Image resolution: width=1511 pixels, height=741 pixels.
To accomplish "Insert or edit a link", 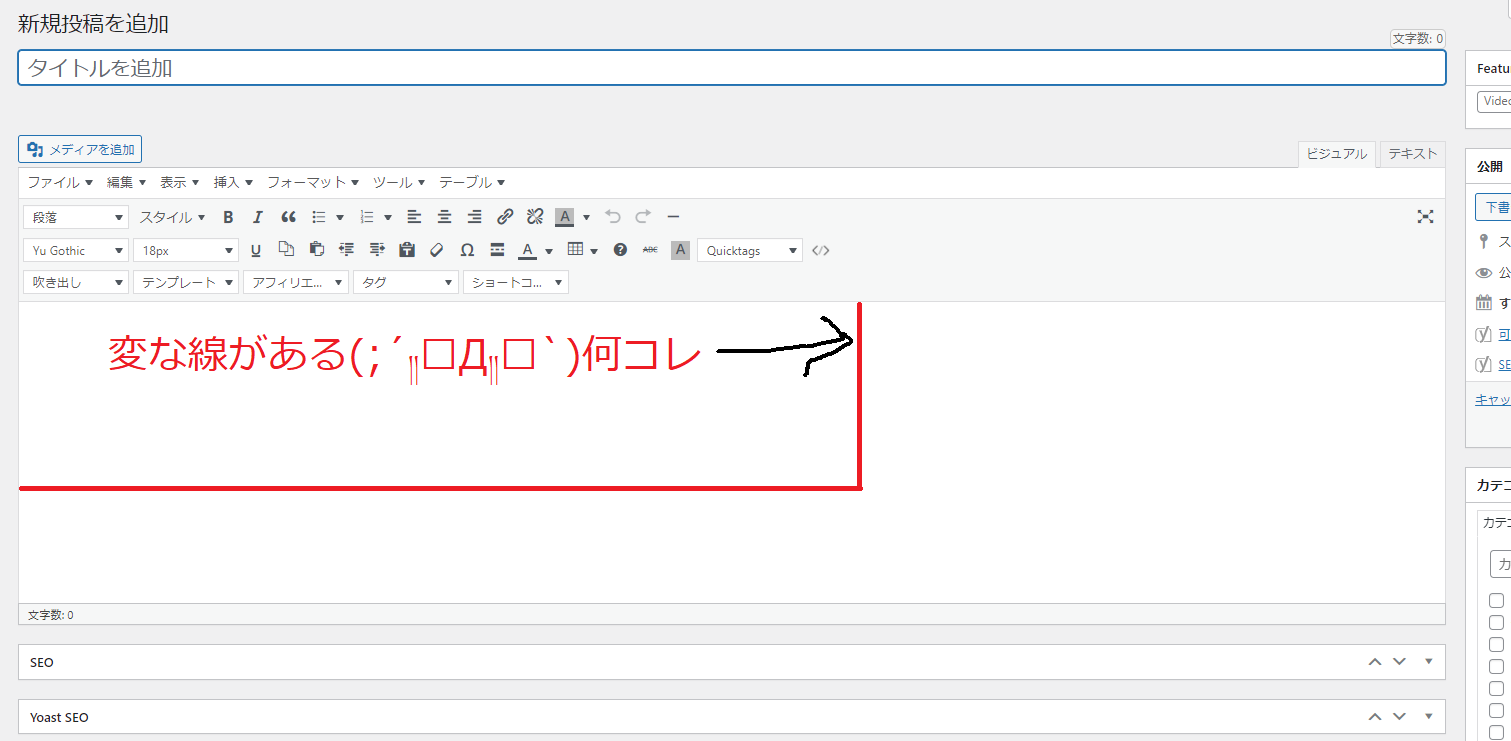I will tap(505, 217).
